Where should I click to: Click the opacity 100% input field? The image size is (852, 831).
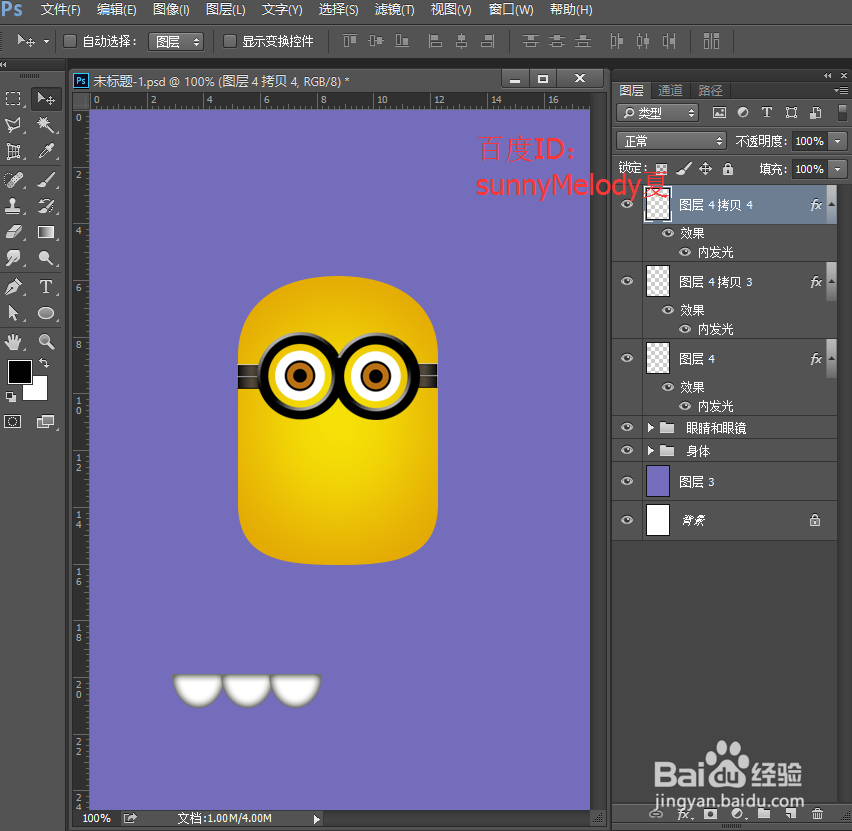[x=810, y=141]
